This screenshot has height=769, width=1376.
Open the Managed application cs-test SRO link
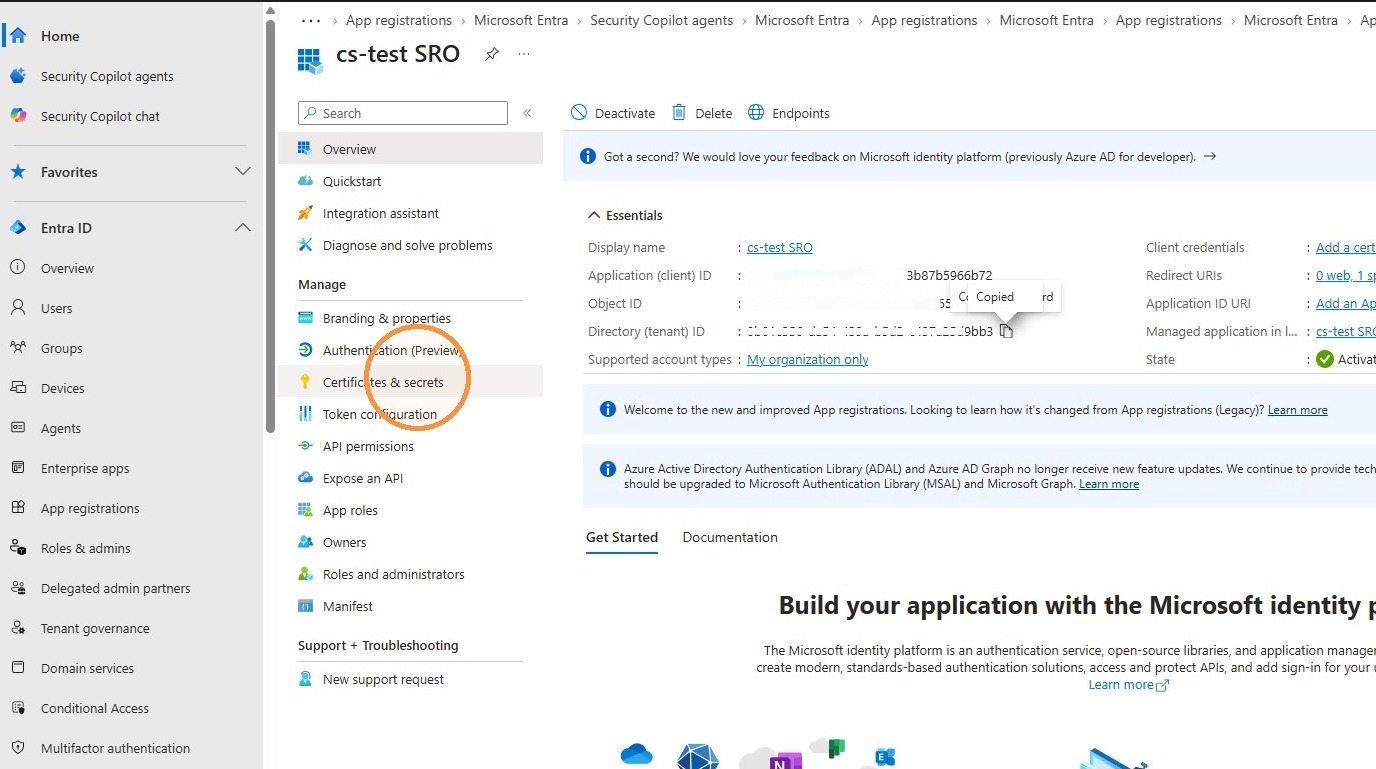tap(1345, 331)
